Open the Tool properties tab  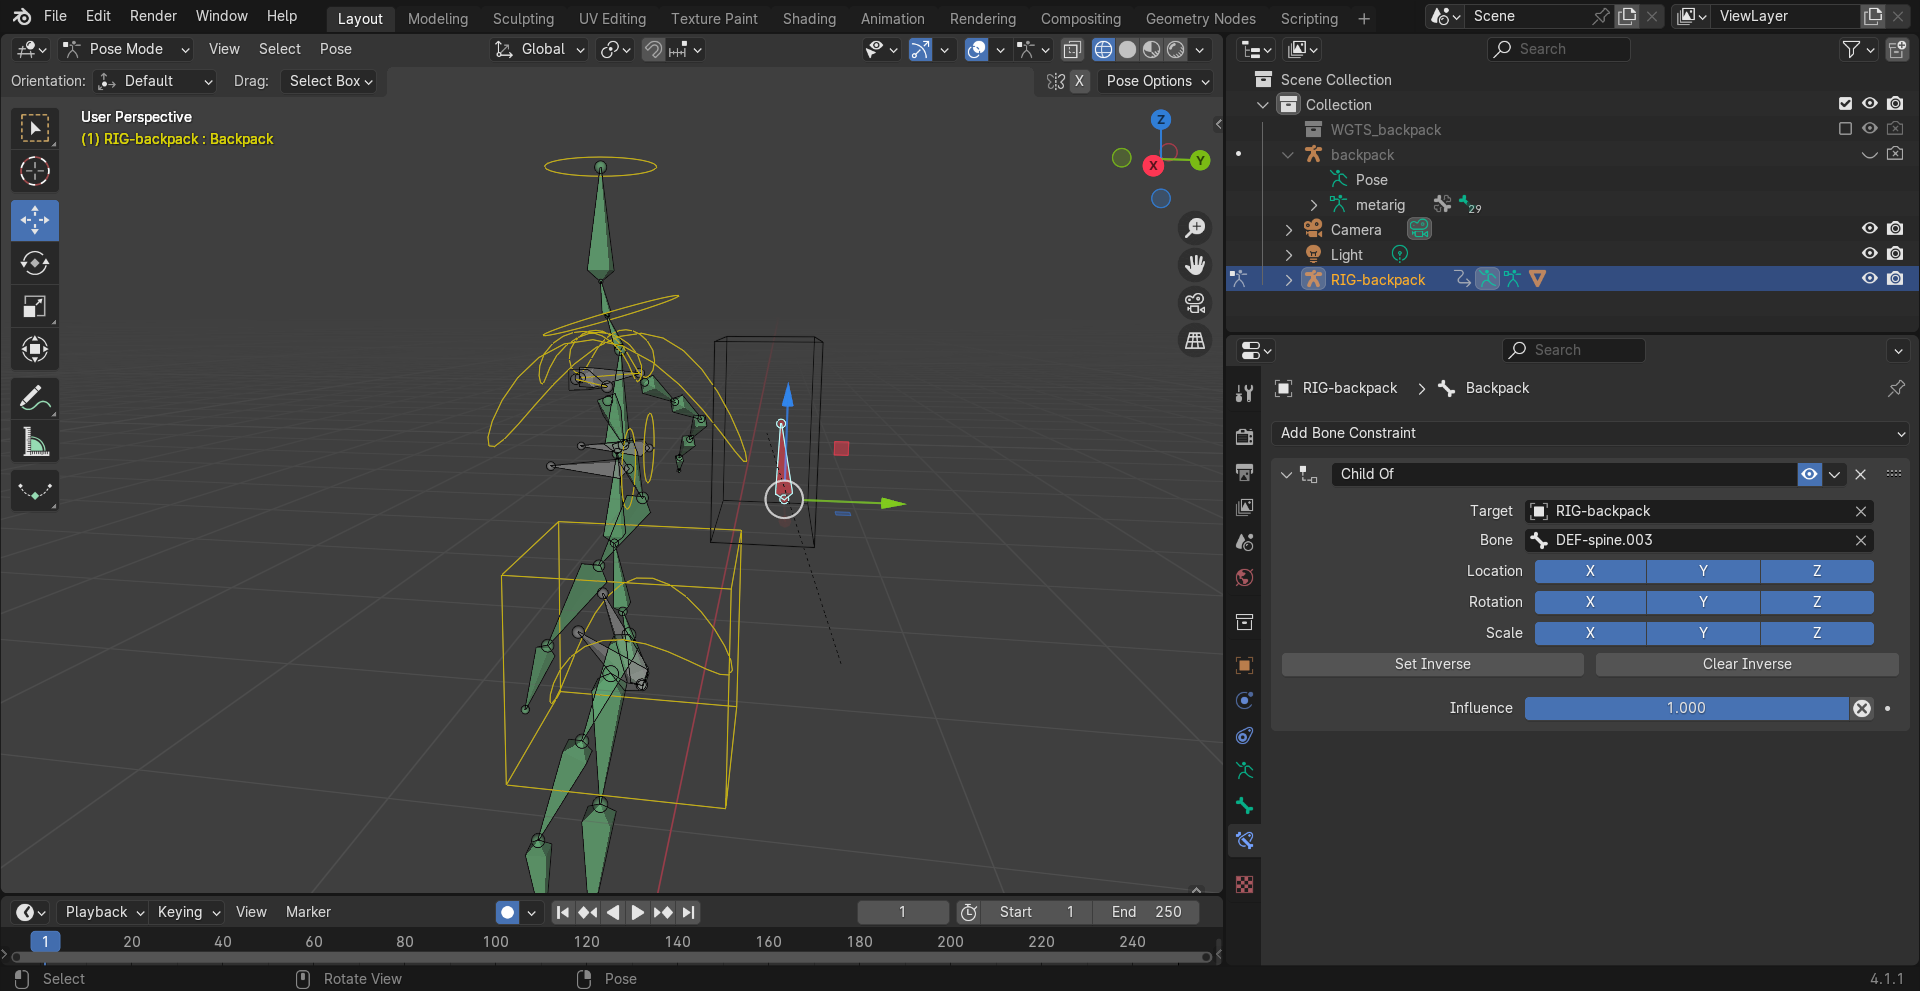point(1244,393)
